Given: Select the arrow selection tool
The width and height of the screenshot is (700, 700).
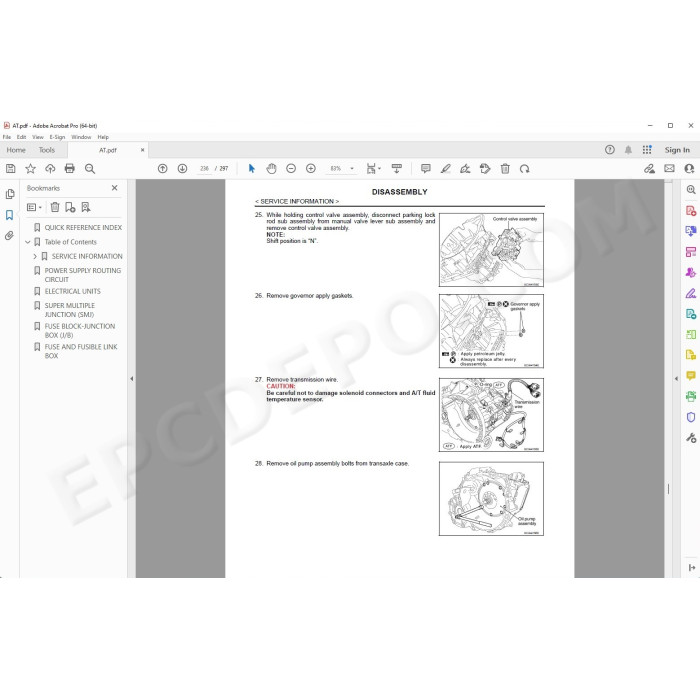Looking at the screenshot, I should (x=251, y=168).
